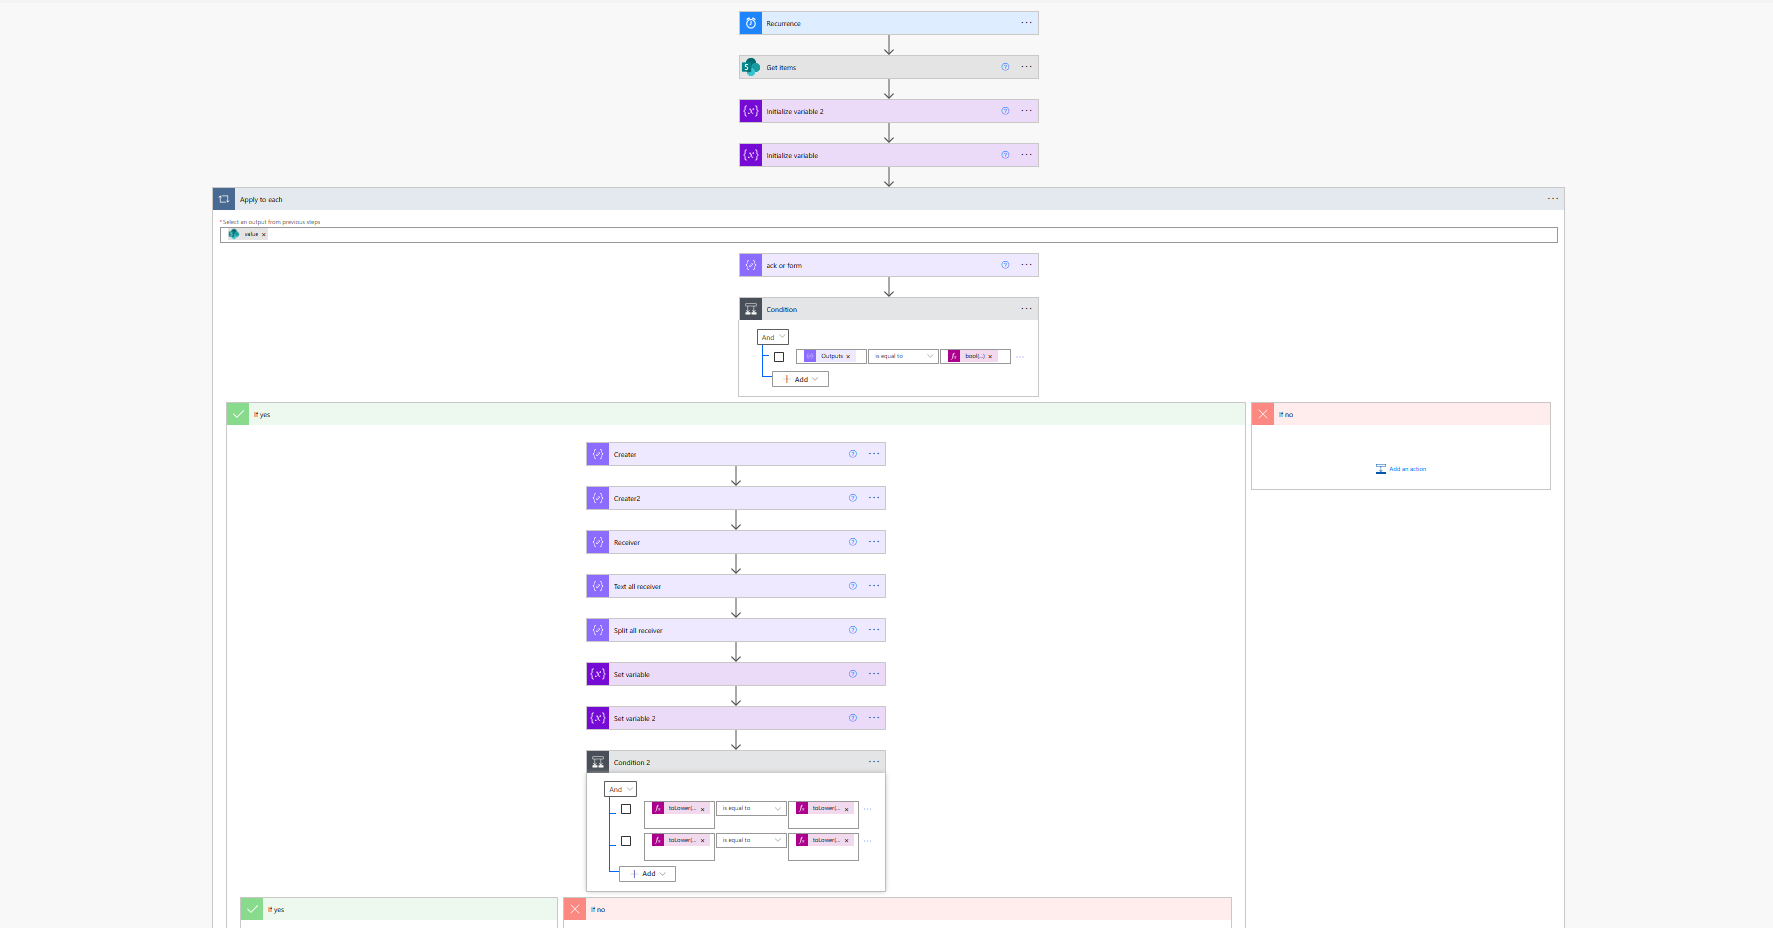Click Add an action in If no branch
This screenshot has height=928, width=1773.
[x=1401, y=469]
